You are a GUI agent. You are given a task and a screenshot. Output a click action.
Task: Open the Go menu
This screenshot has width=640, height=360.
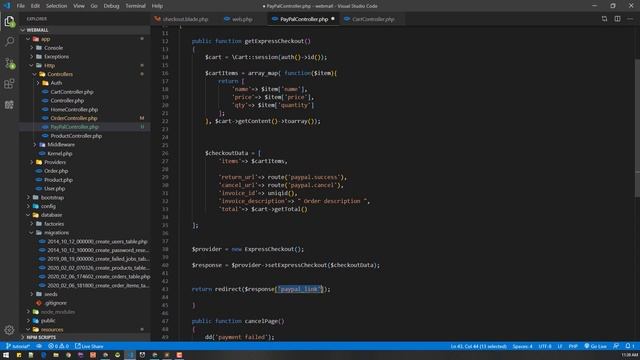(x=94, y=6)
